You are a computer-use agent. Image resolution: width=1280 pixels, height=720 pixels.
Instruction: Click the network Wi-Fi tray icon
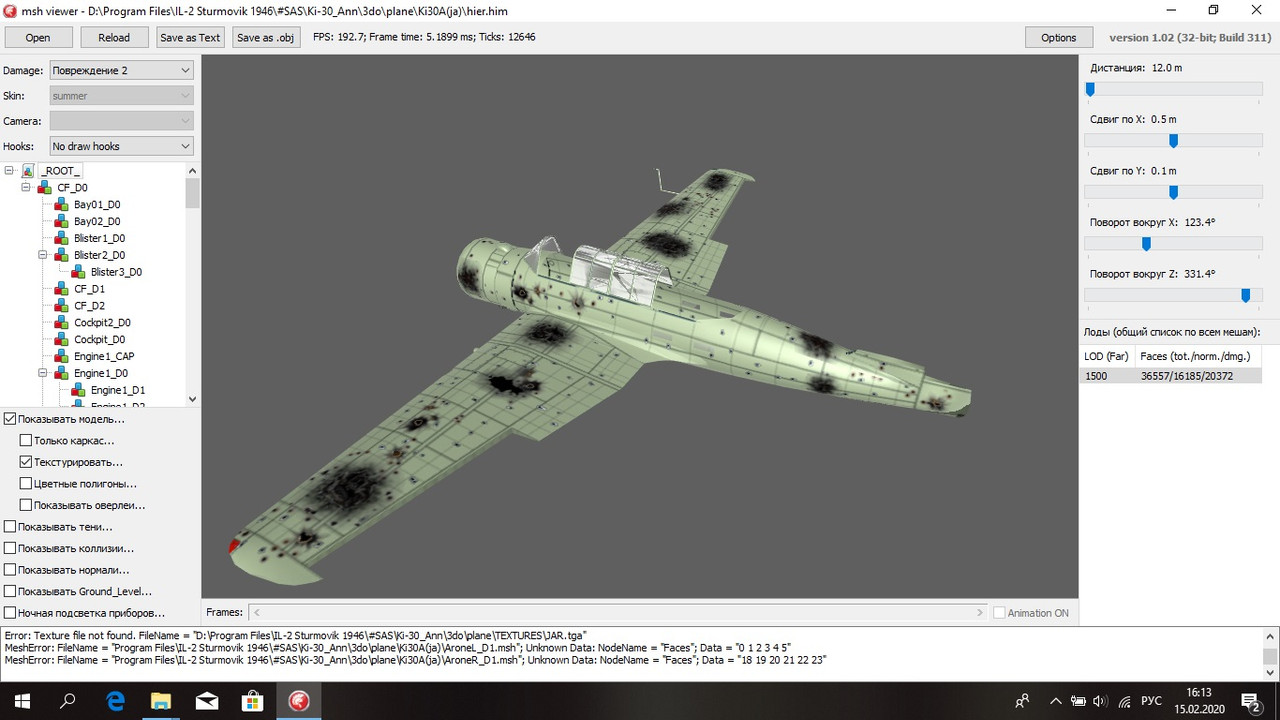(1125, 701)
